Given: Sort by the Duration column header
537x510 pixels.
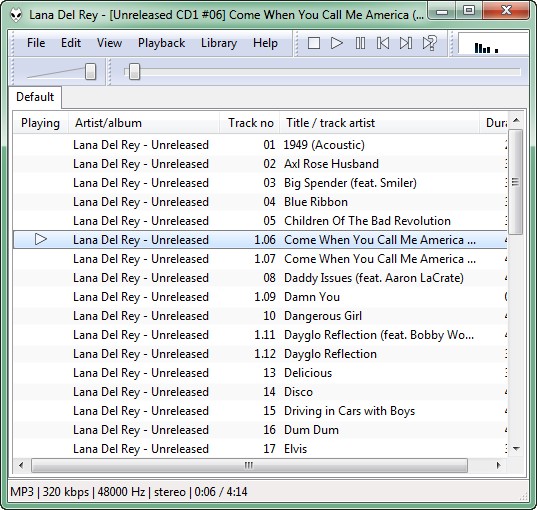Looking at the screenshot, I should (x=494, y=123).
